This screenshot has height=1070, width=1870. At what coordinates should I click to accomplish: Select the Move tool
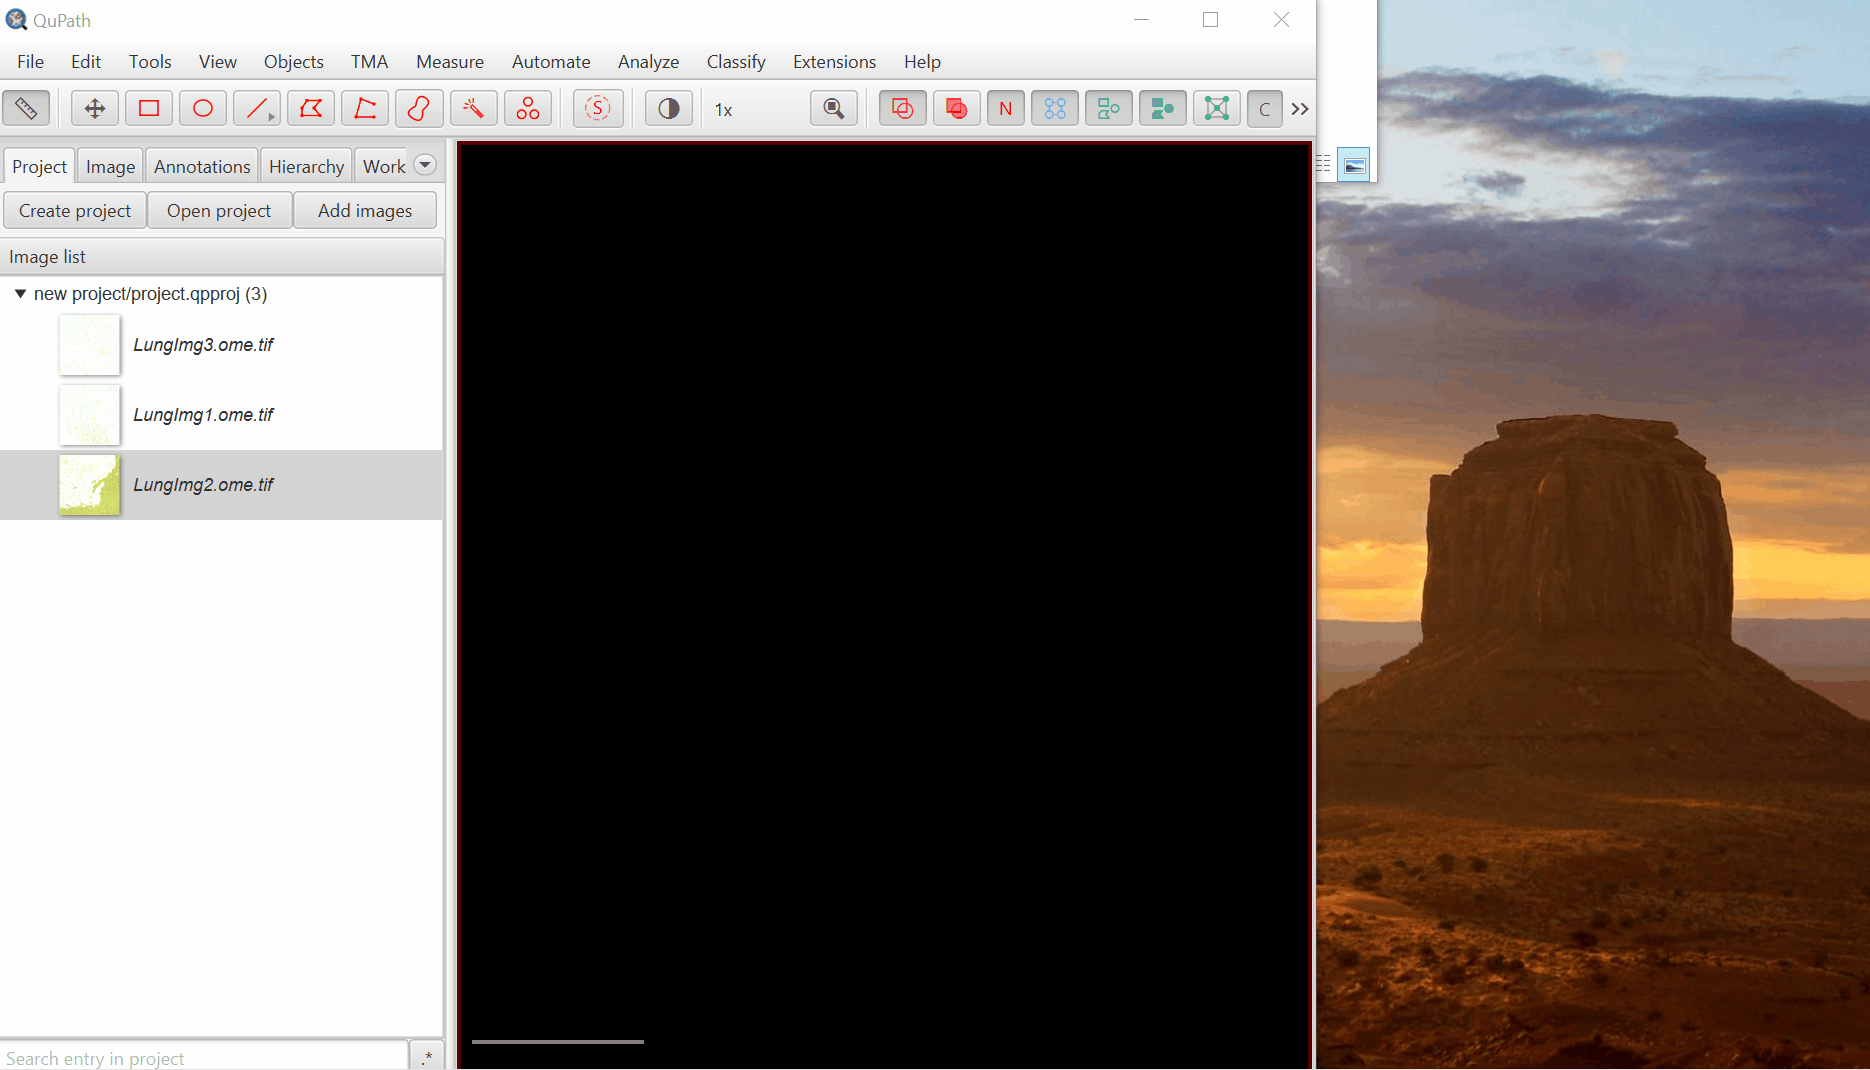(x=95, y=109)
